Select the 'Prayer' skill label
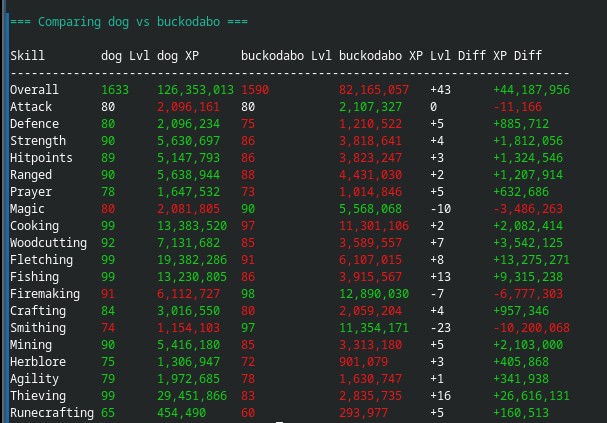This screenshot has height=423, width=607. (x=31, y=192)
